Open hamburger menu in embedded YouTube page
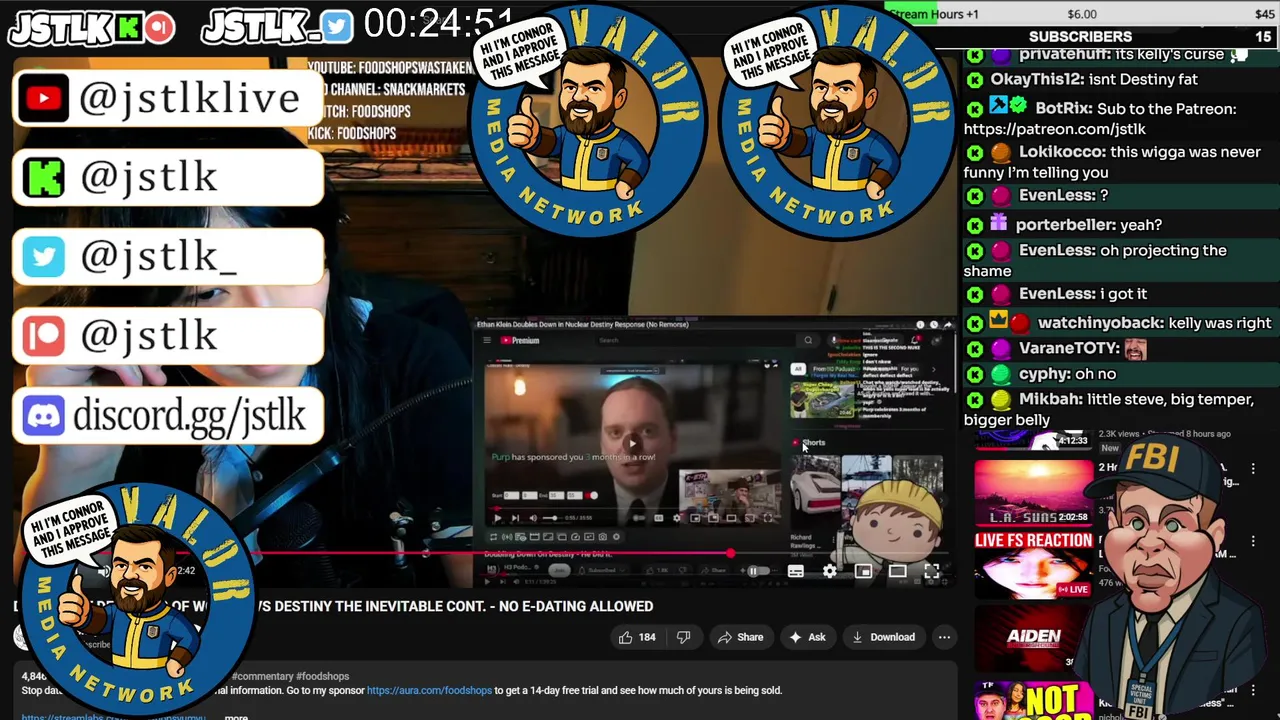Viewport: 1280px width, 720px height. 487,340
